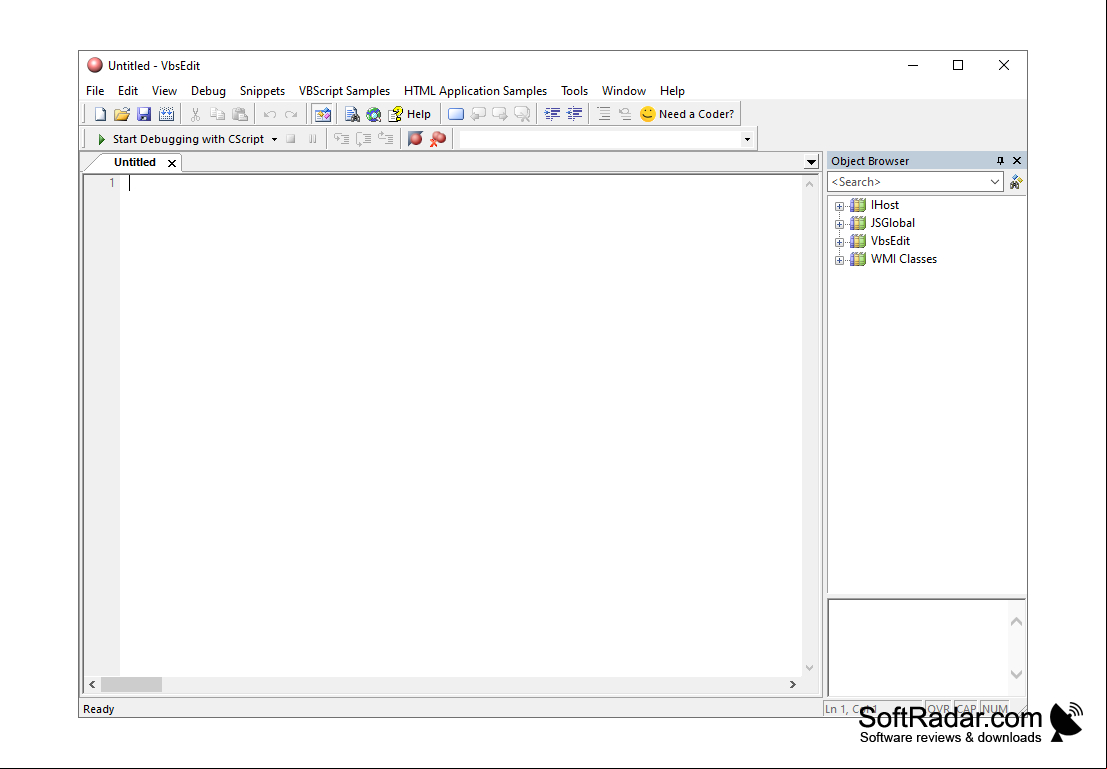Screen dimensions: 1107x769
Task: Copy selection using the toolbar copy icon
Action: (217, 114)
